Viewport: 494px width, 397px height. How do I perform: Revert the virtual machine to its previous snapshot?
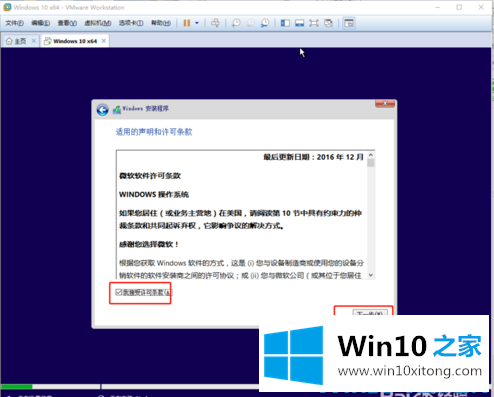(250, 23)
